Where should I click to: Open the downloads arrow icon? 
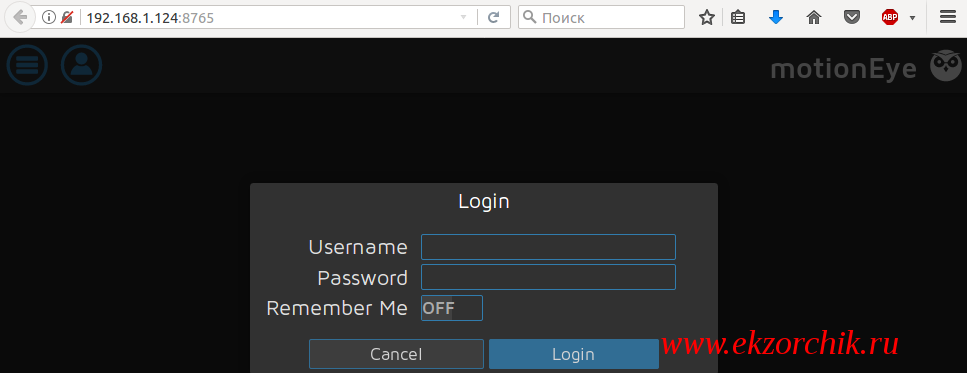[776, 18]
